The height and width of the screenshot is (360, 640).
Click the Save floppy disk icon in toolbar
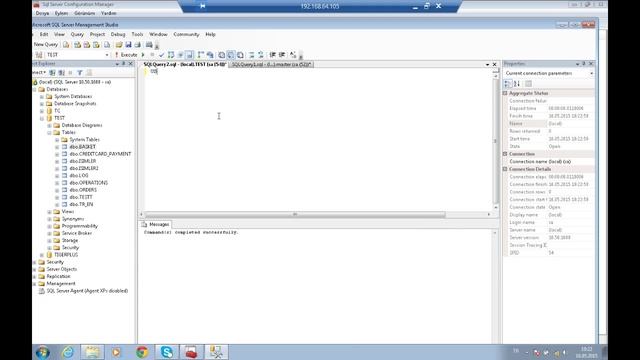128,44
